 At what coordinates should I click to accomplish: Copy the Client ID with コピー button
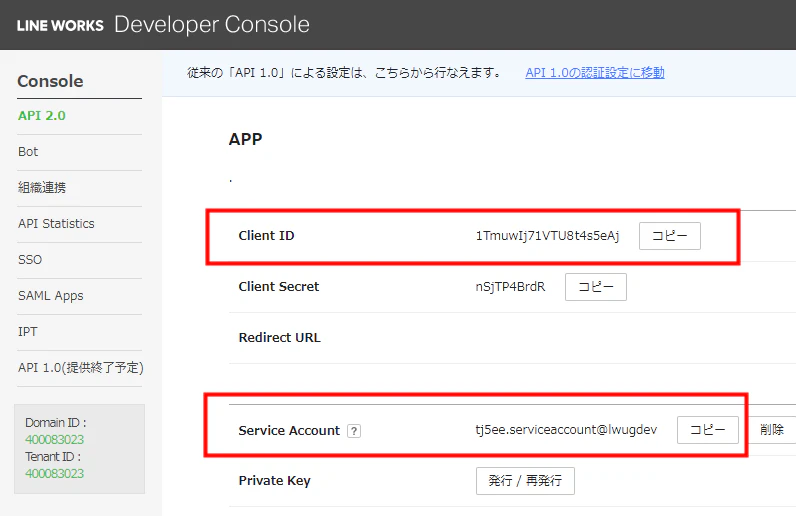point(670,236)
